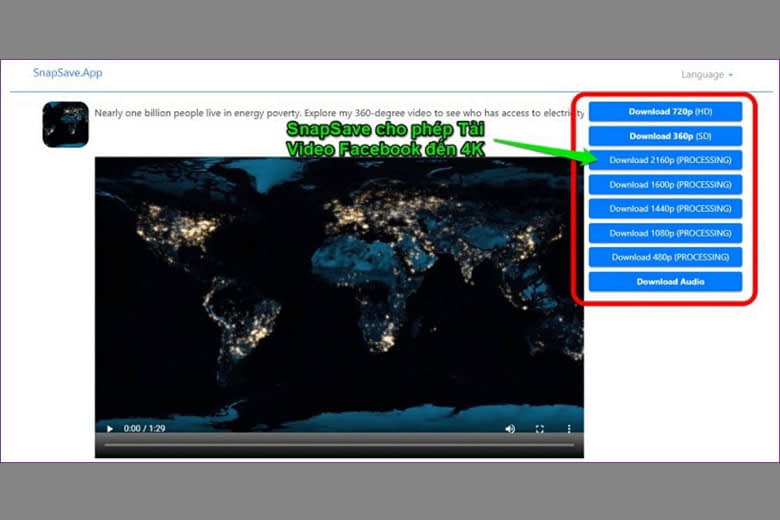Open the video's three-dot options menu
780x520 pixels.
coord(569,428)
